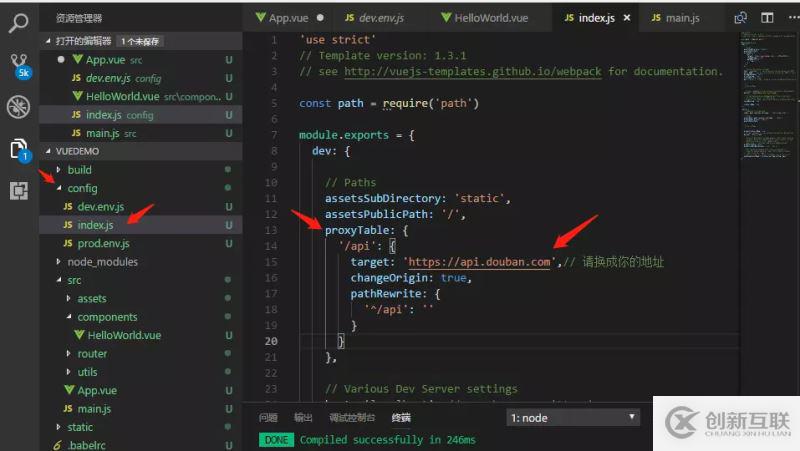Open main.js under src folder
The width and height of the screenshot is (800, 451).
[140, 409]
